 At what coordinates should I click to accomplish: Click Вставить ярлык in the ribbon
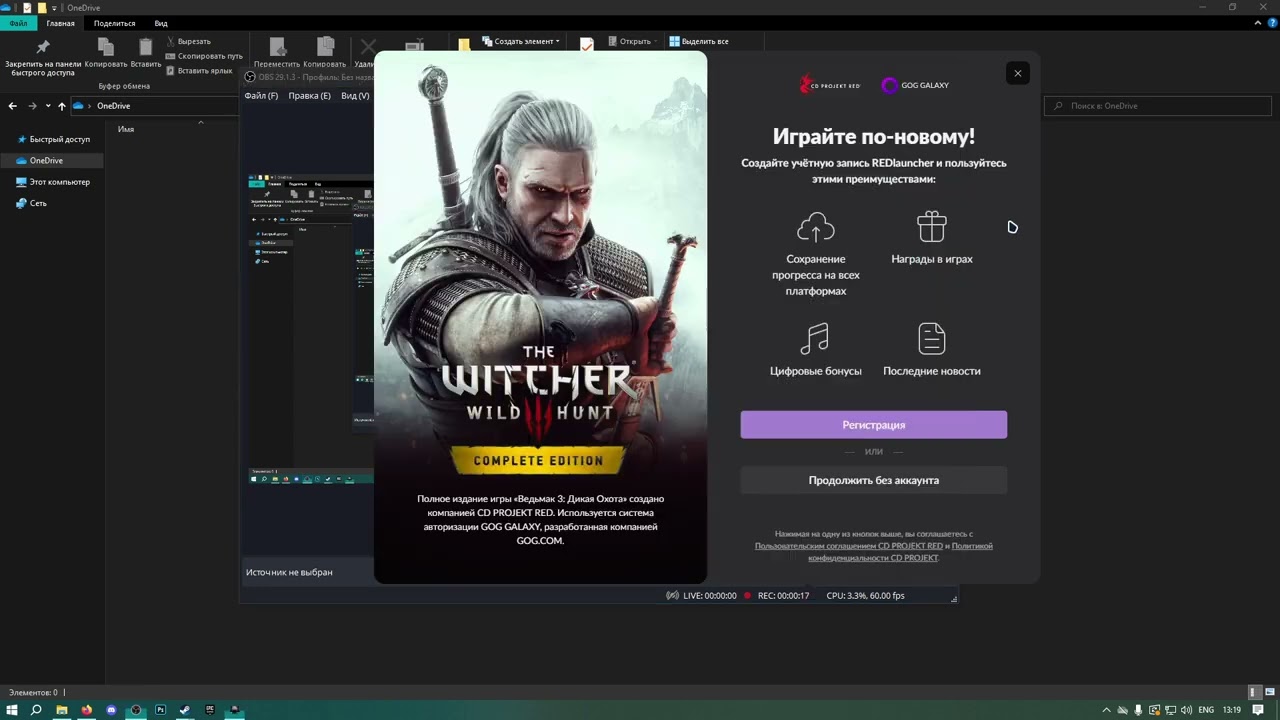click(x=198, y=71)
